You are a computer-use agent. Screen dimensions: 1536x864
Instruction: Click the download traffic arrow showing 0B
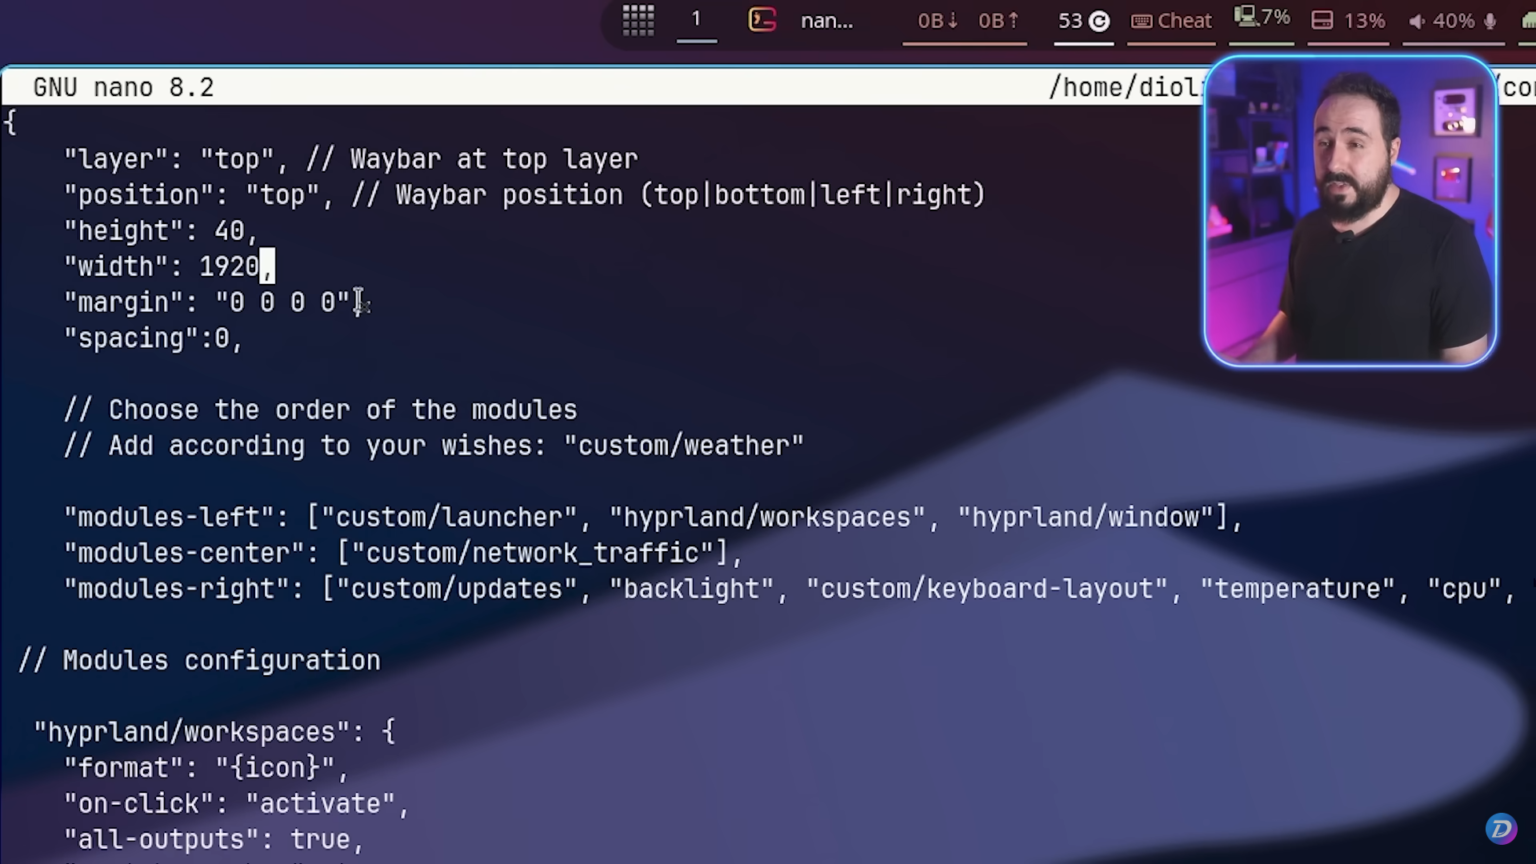pos(937,20)
